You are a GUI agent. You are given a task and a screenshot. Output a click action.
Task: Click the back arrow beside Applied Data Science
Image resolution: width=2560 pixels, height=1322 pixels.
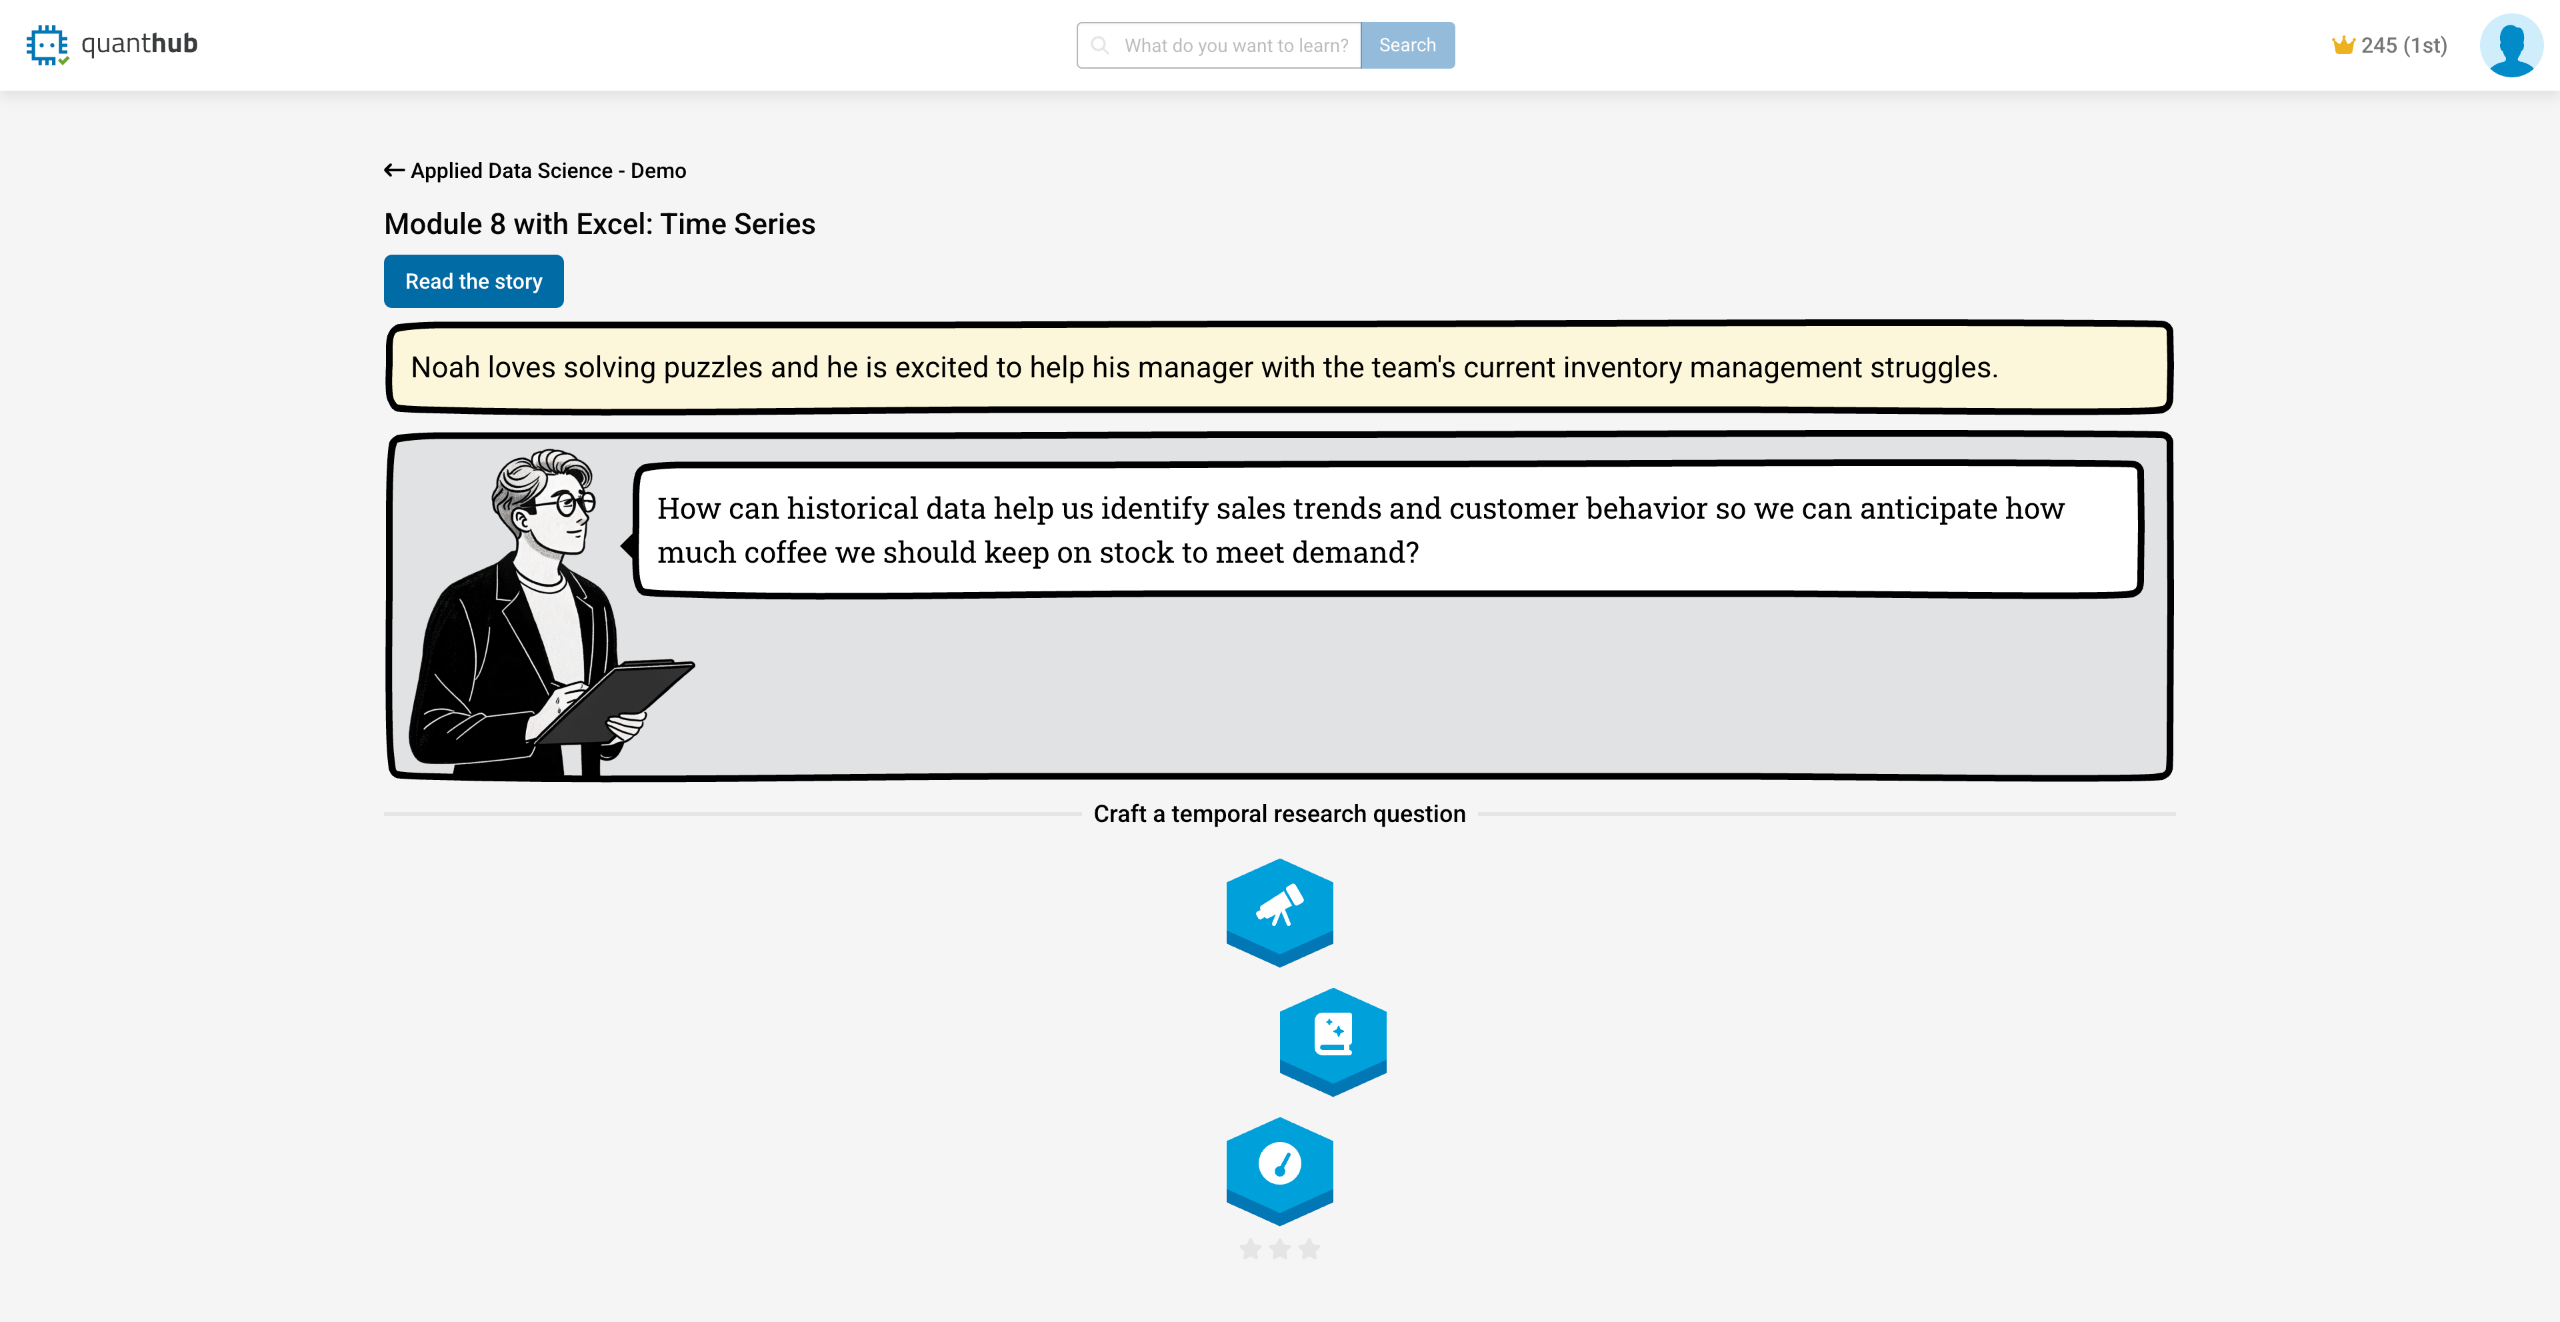coord(394,170)
